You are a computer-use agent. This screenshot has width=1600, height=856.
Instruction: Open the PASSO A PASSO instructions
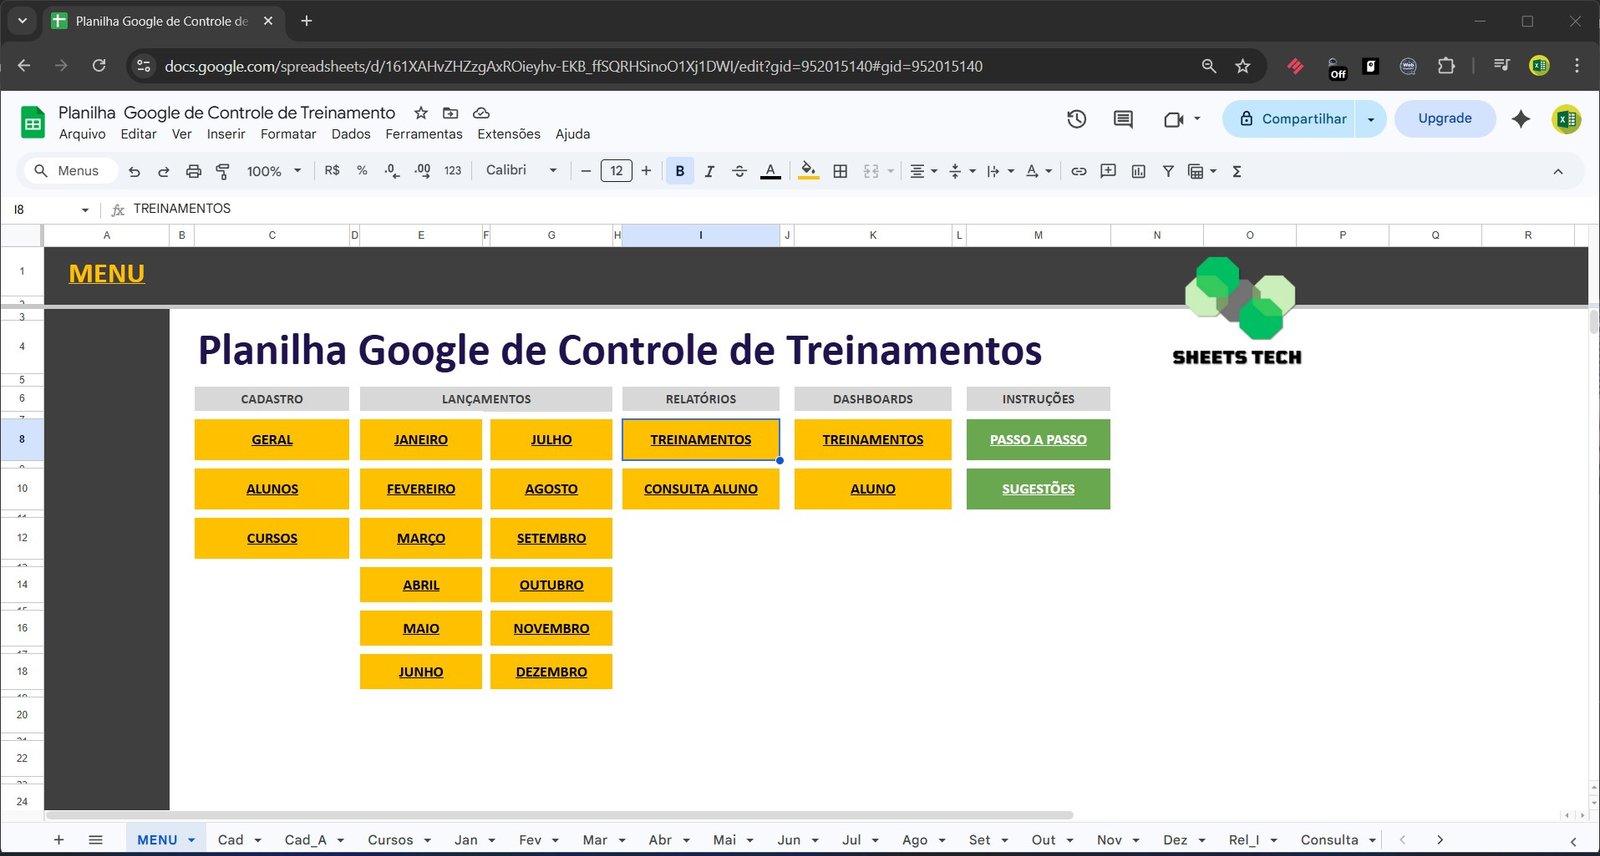1038,440
